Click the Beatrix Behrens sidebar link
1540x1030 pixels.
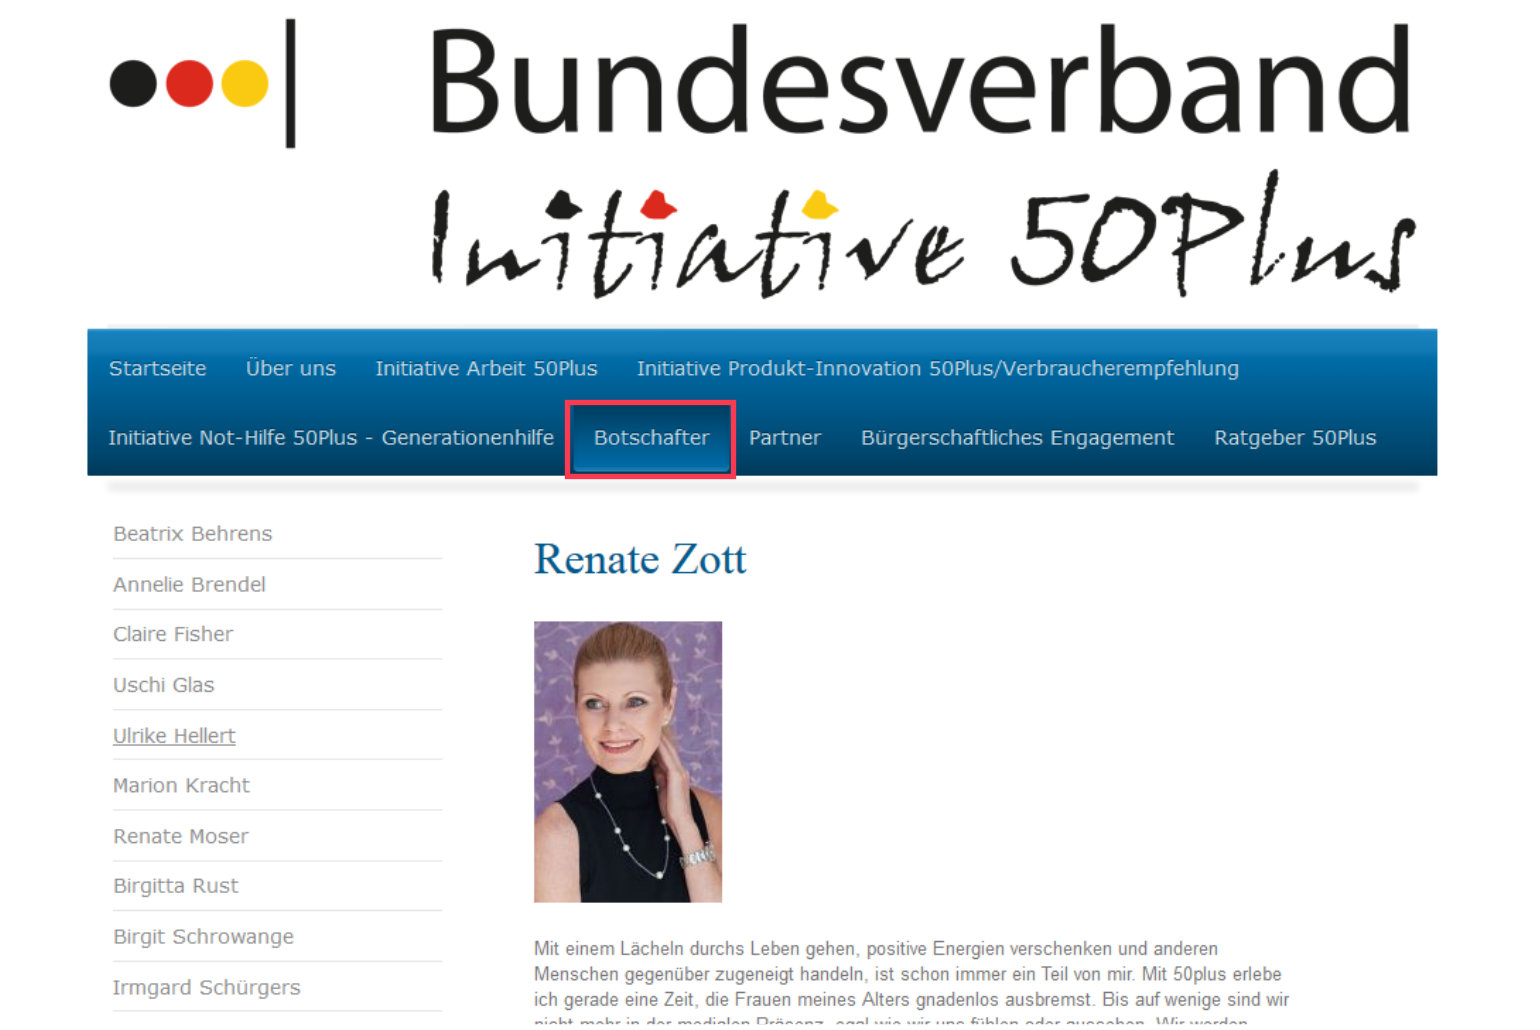(192, 534)
